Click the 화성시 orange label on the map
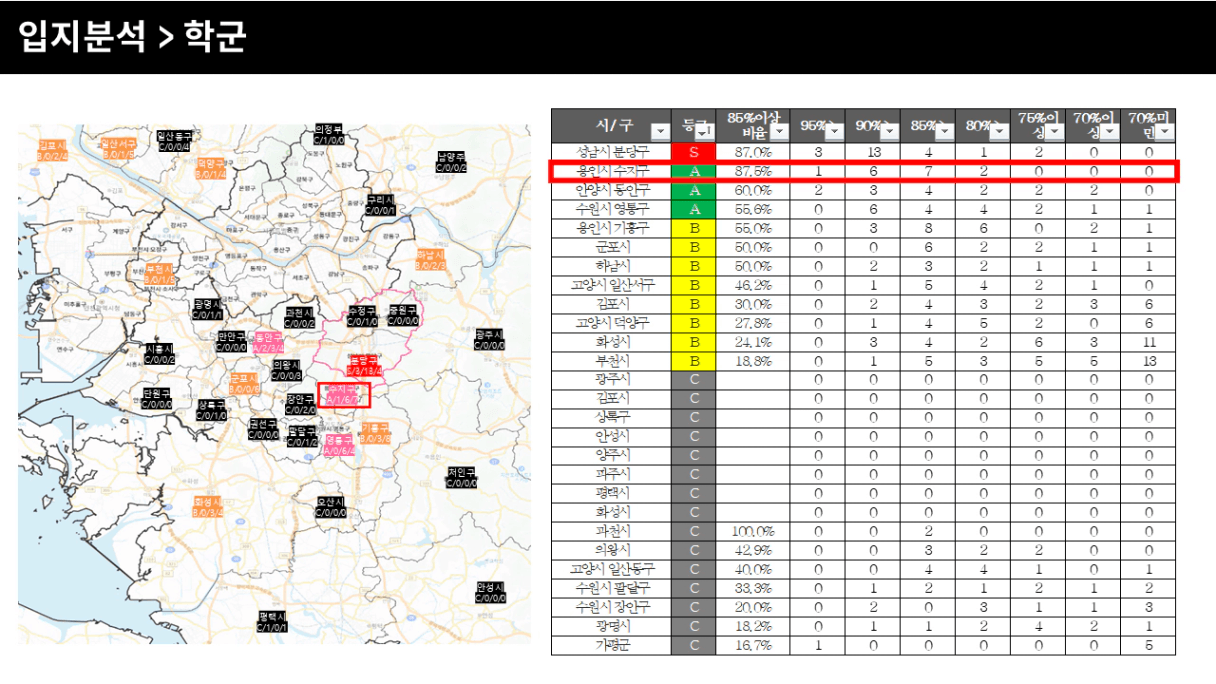Image resolution: width=1216 pixels, height=684 pixels. coord(208,506)
